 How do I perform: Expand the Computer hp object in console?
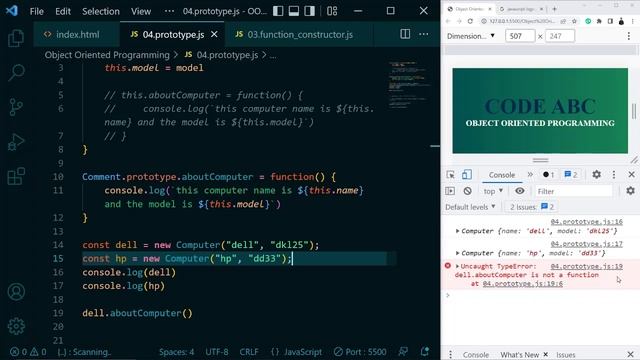pos(457,253)
